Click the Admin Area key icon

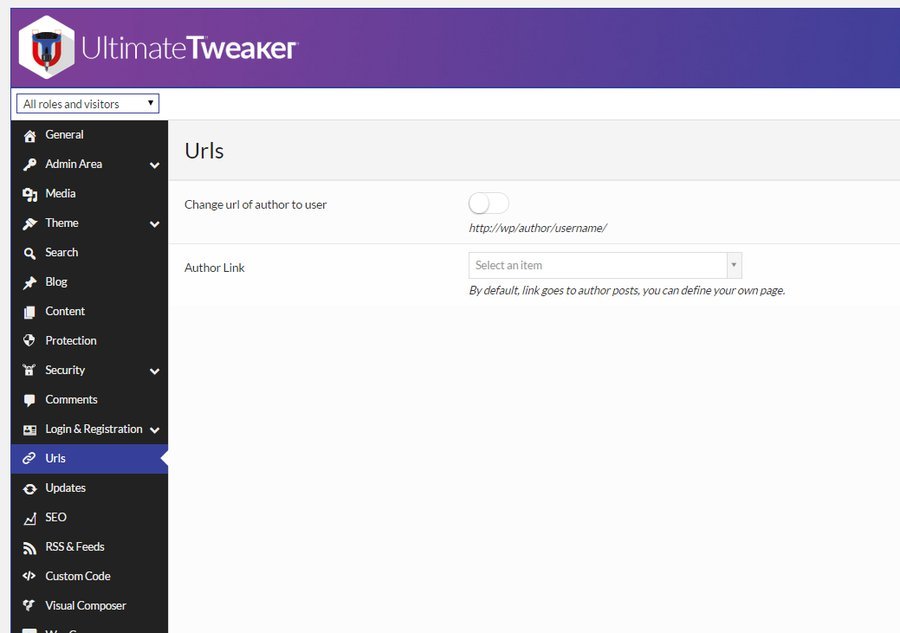[x=30, y=165]
